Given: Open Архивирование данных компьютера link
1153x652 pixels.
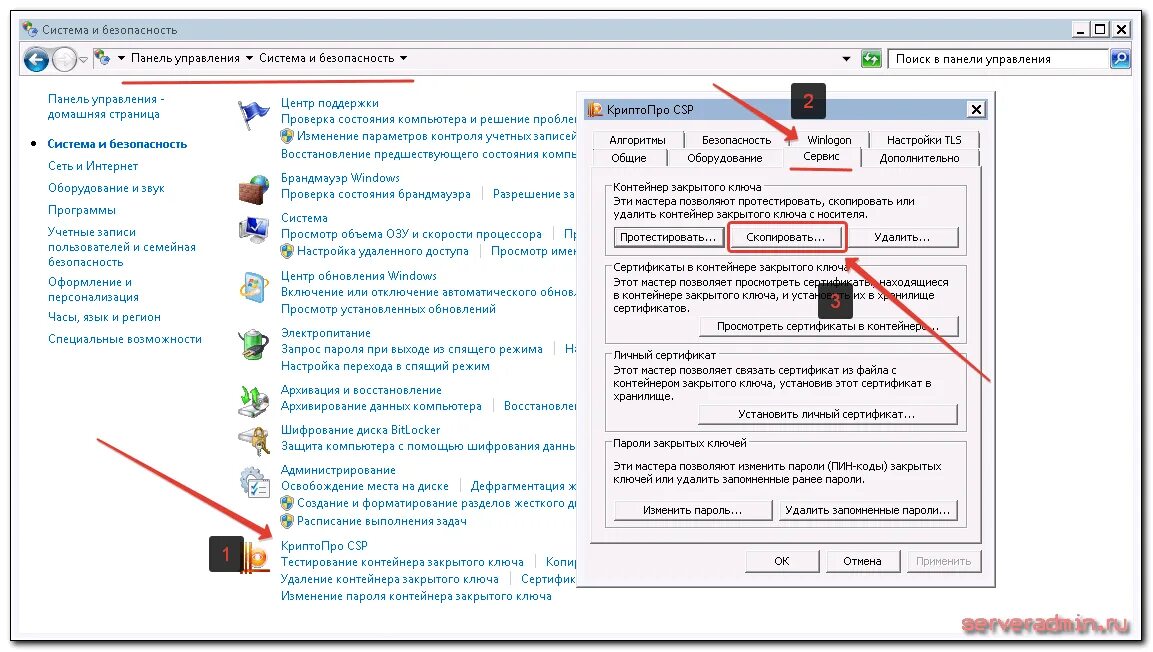Looking at the screenshot, I should pyautogui.click(x=382, y=406).
